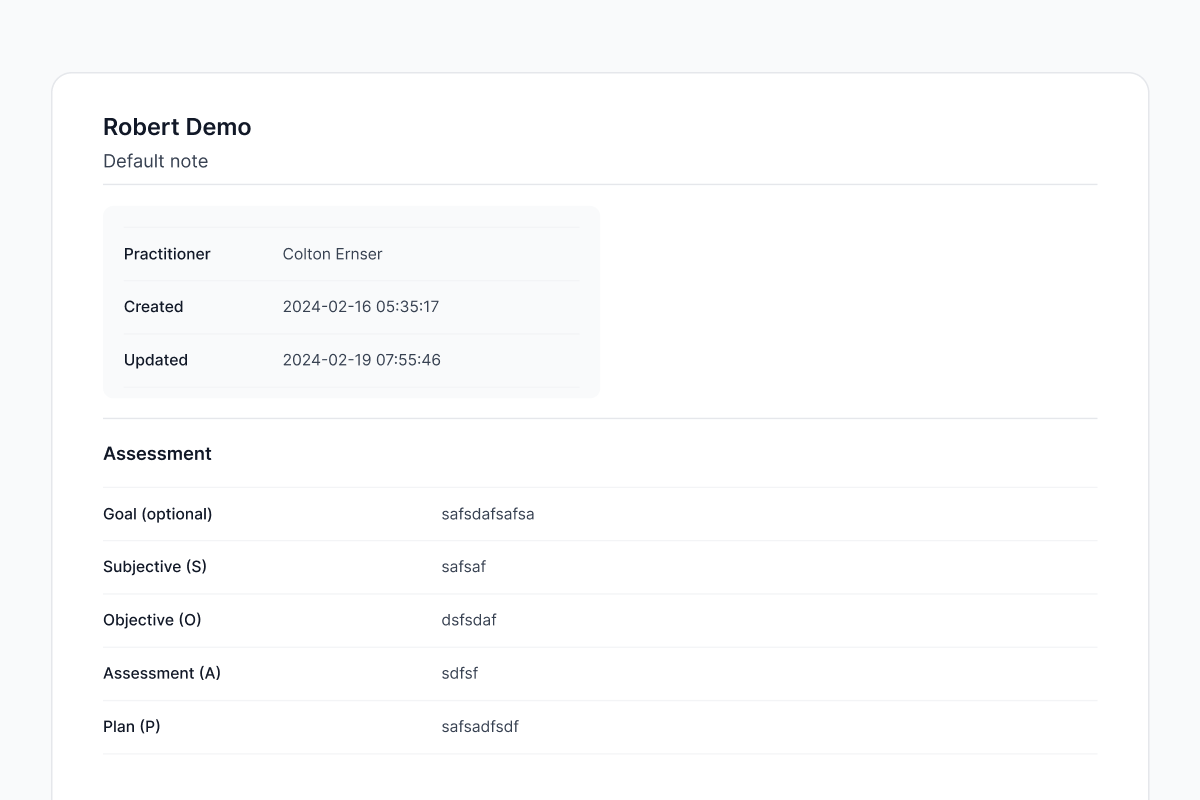The height and width of the screenshot is (800, 1200).
Task: Select the updated timestamp 2024-02-19 07:55:46
Action: click(361, 360)
